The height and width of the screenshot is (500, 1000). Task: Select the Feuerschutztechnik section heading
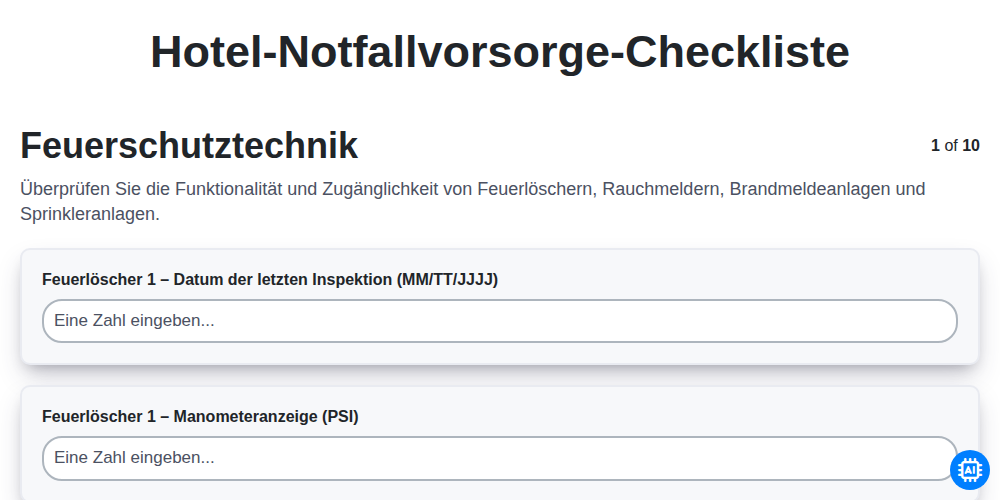pos(189,145)
